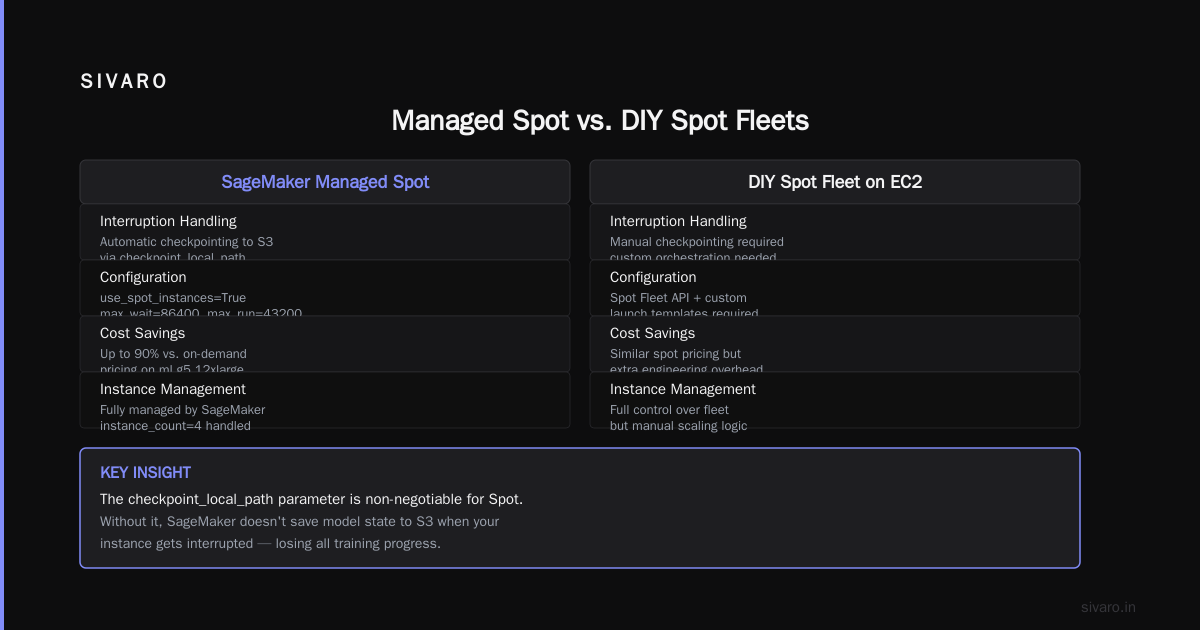Viewport: 1200px width, 630px height.
Task: Click 'instance_count=4 handled' text
Action: (175, 426)
